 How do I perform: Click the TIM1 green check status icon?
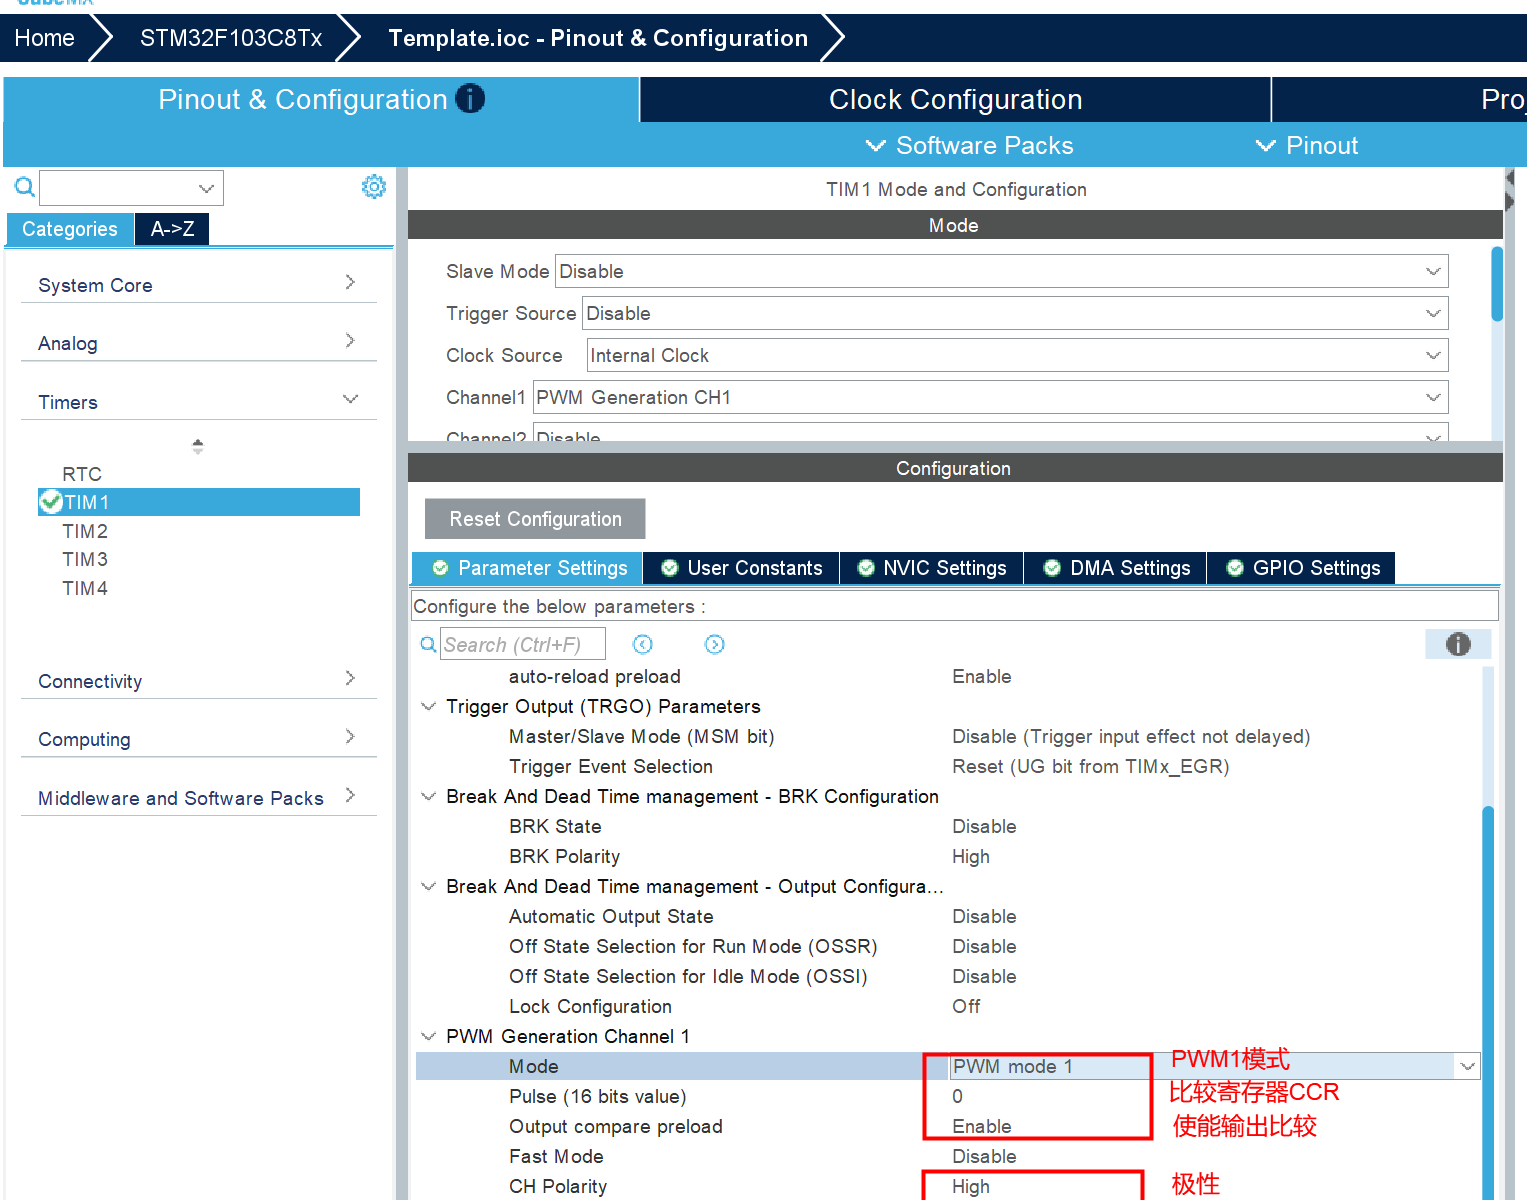tap(51, 502)
